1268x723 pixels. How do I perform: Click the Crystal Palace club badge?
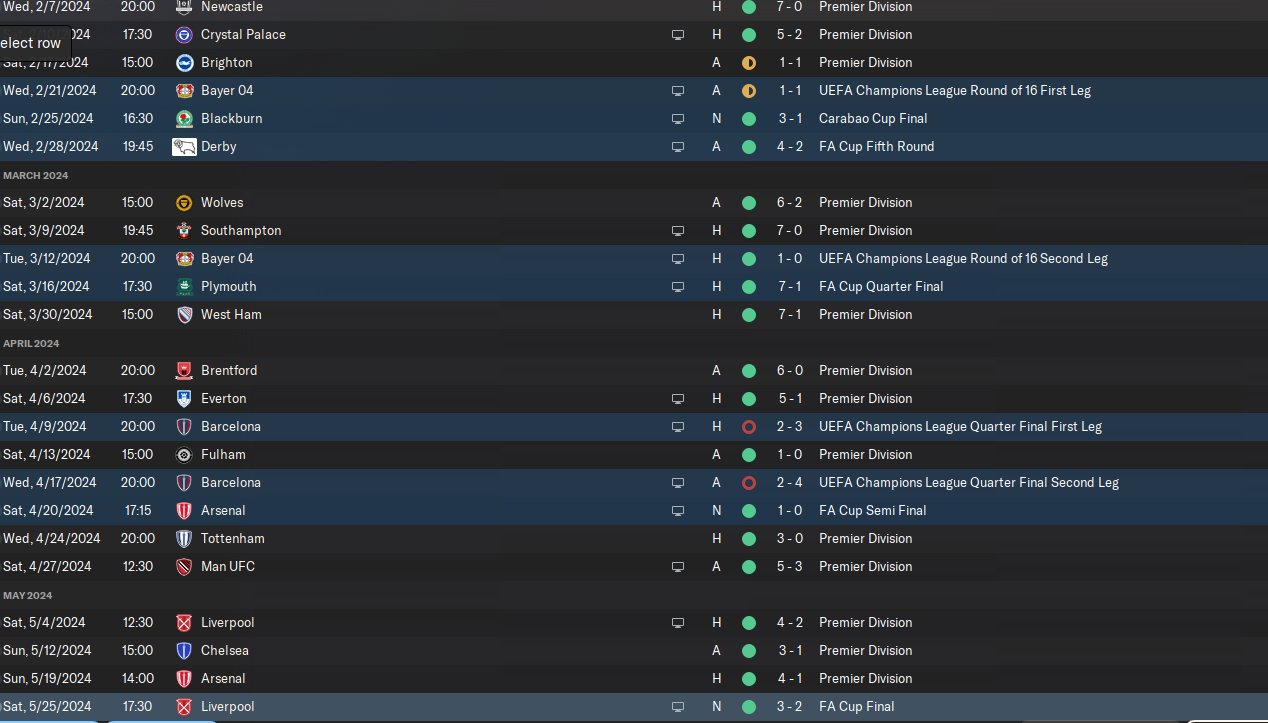pyautogui.click(x=184, y=34)
